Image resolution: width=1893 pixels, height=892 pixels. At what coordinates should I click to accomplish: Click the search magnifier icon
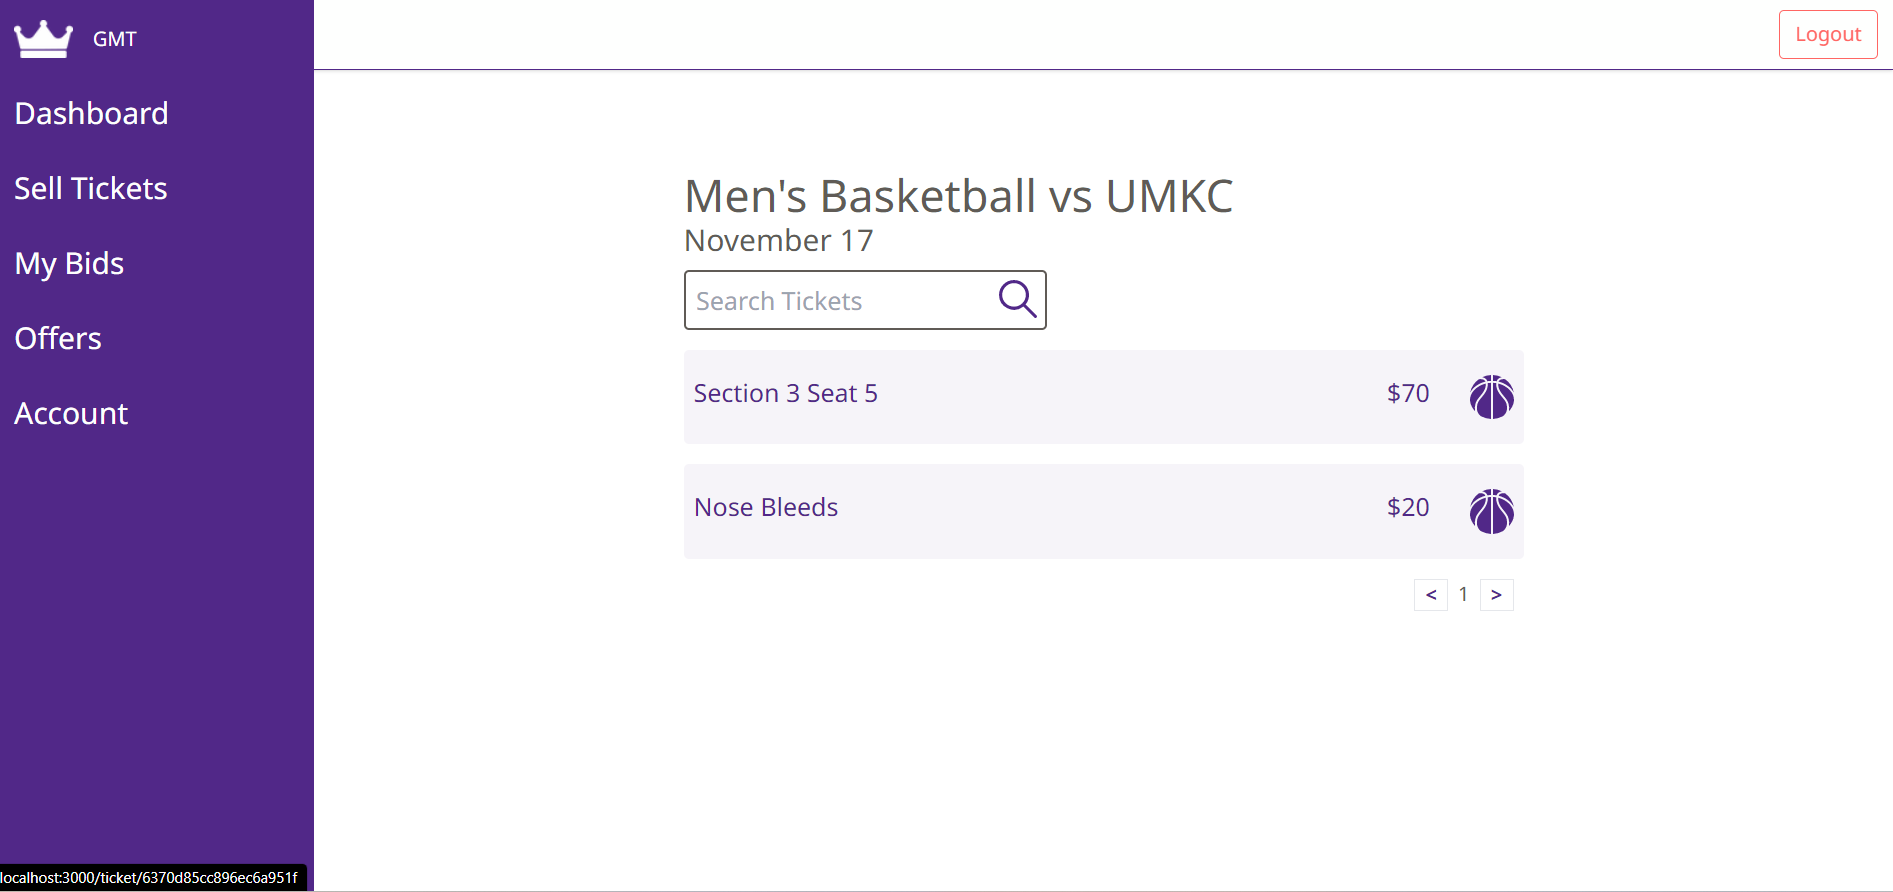1017,299
